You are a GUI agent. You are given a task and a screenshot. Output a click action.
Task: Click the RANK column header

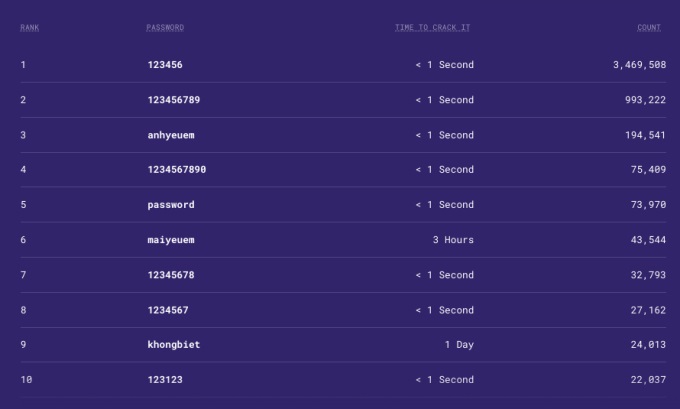tap(30, 28)
